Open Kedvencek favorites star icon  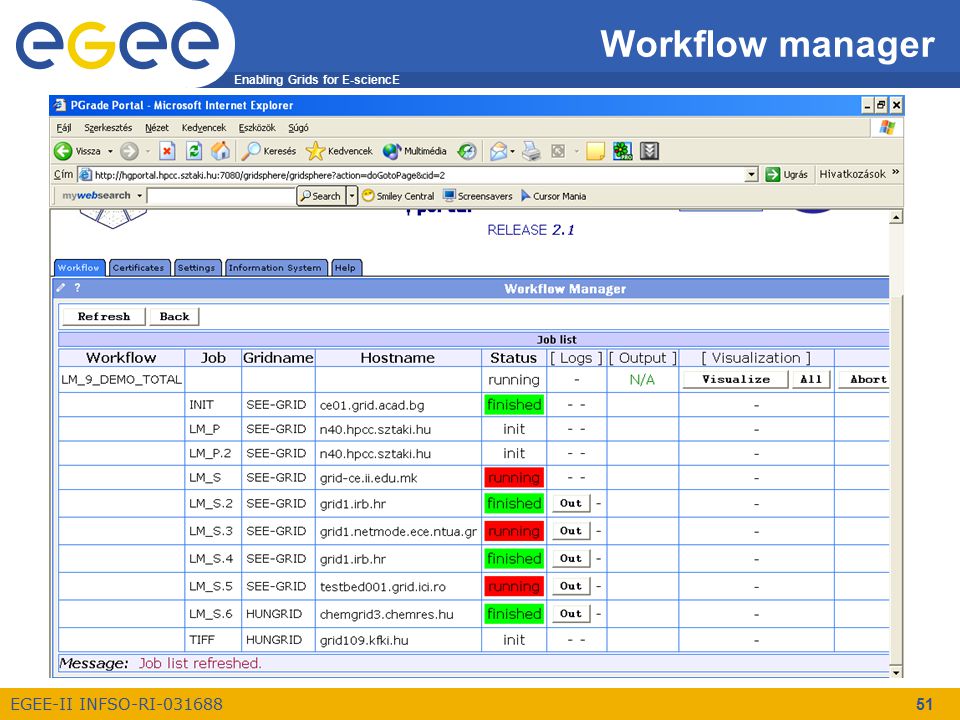point(315,151)
